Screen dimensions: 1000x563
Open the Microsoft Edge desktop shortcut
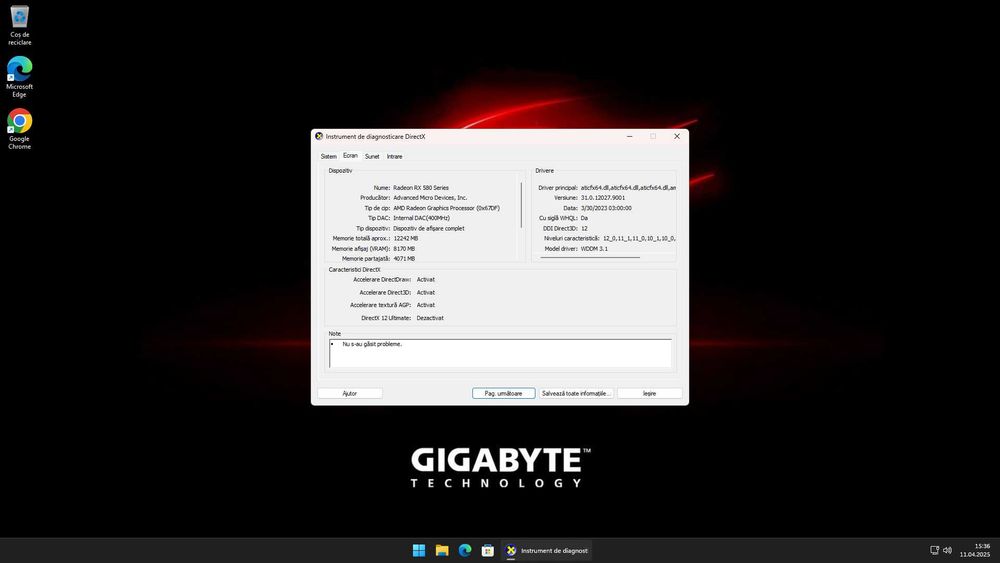(x=19, y=77)
